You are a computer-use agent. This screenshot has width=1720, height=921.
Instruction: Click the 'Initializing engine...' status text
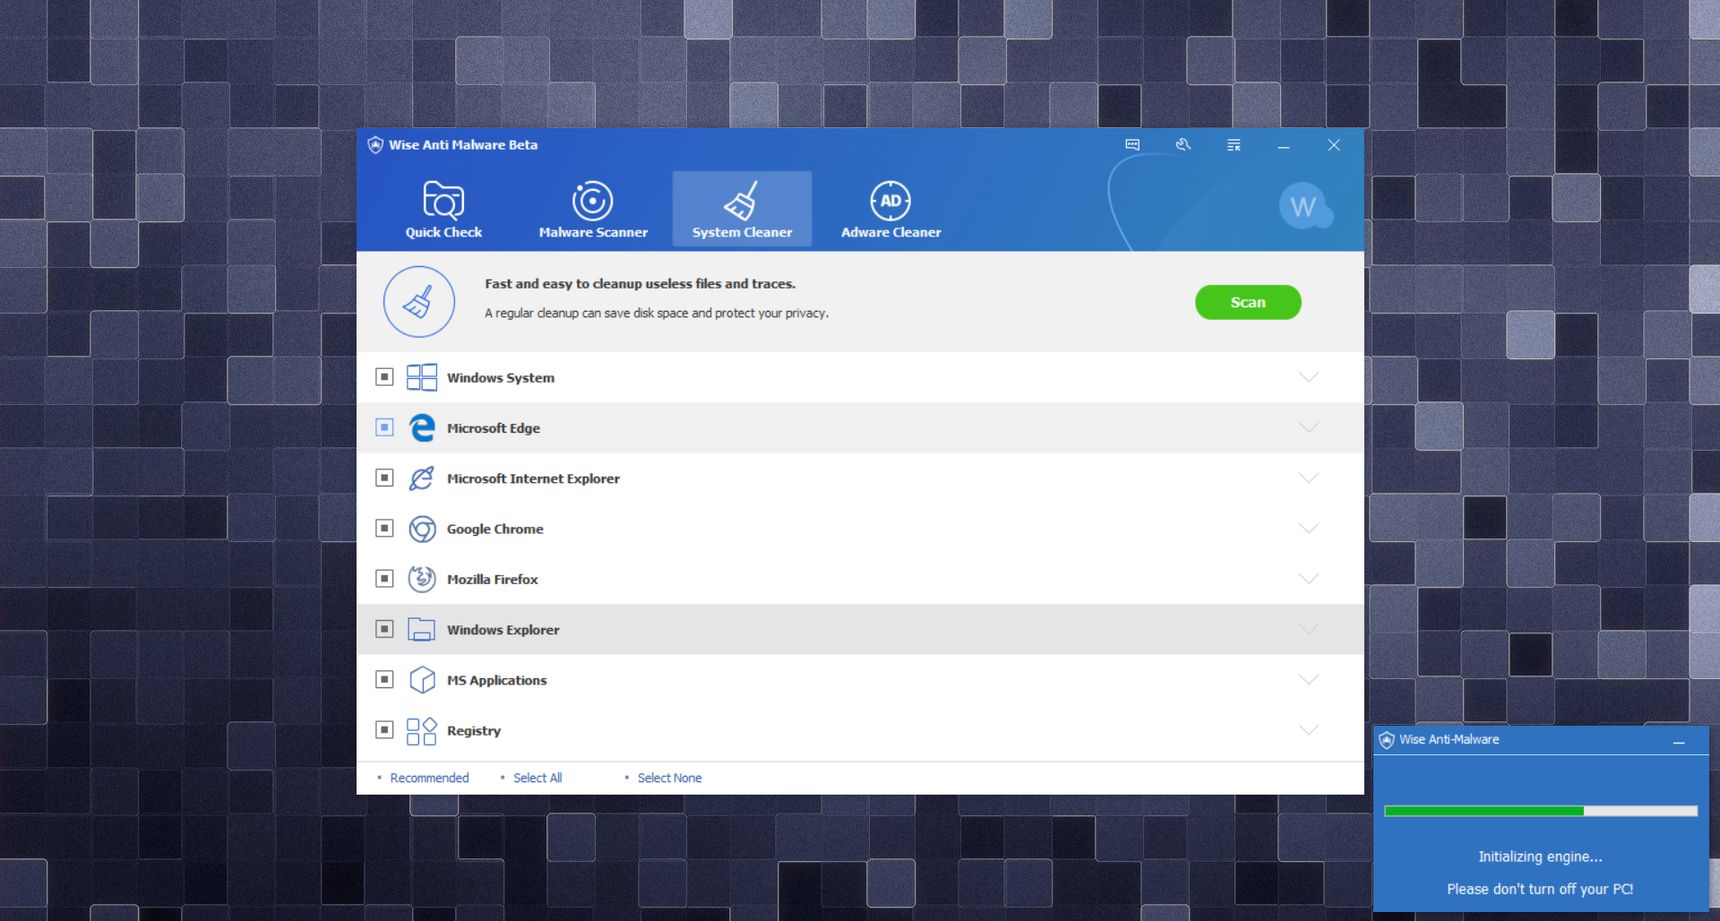point(1540,857)
